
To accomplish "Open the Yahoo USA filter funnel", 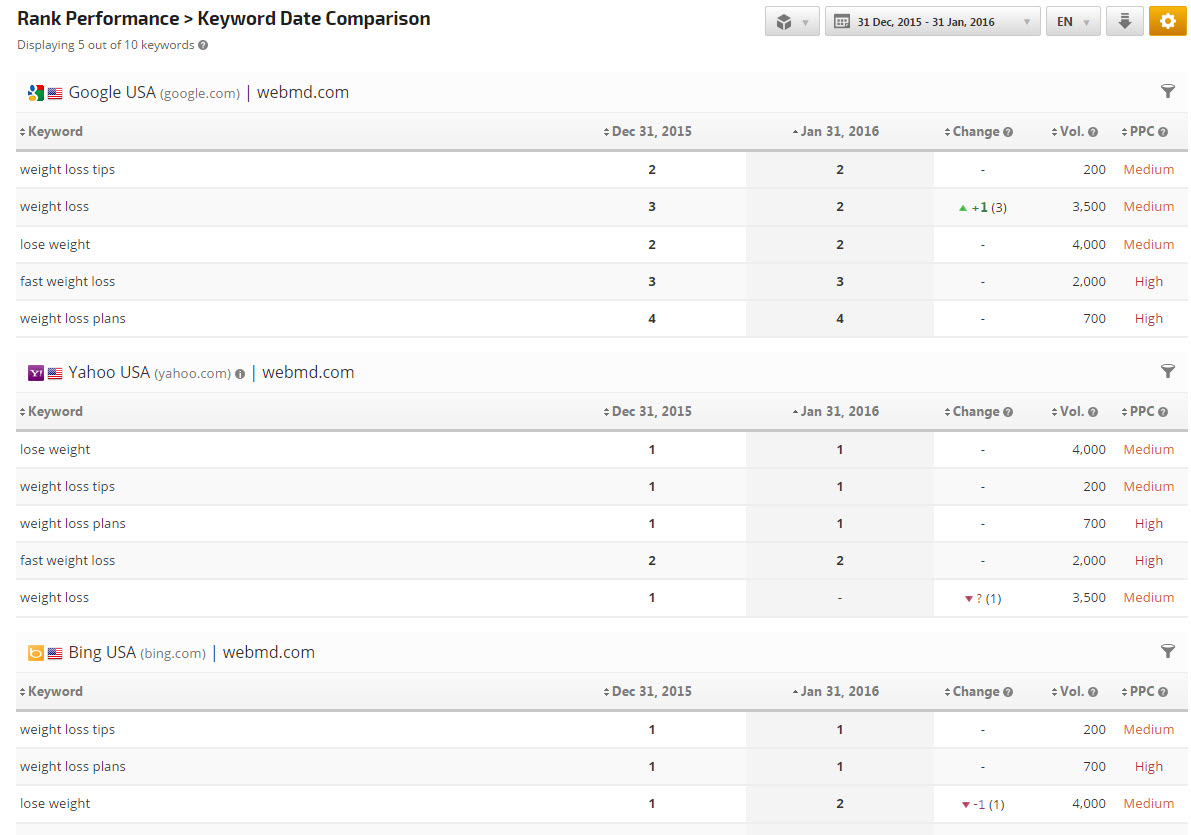I will (1167, 372).
